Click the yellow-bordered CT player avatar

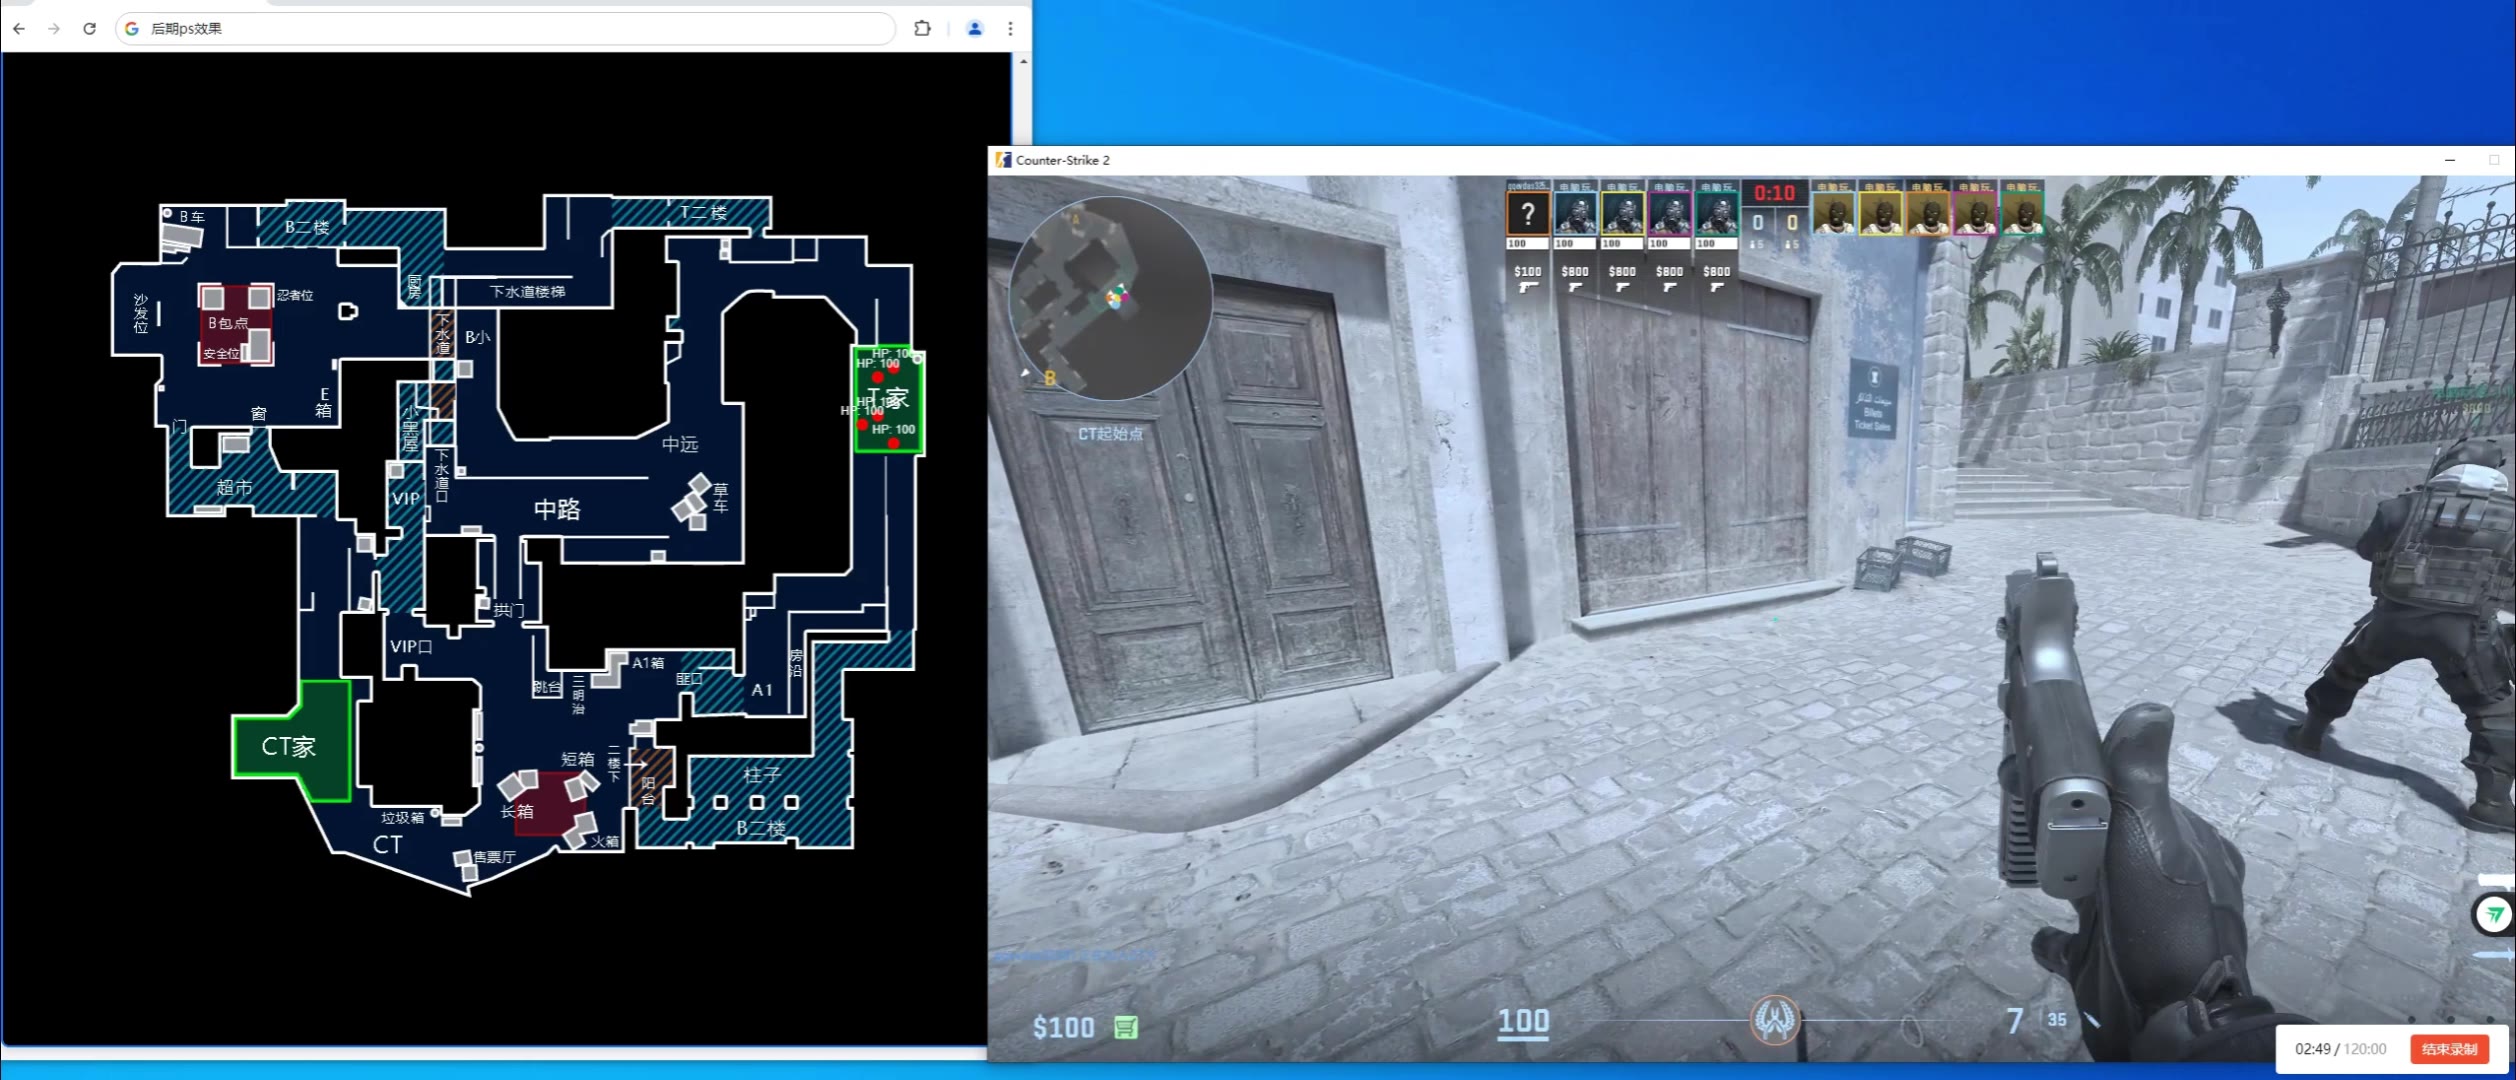(x=1622, y=214)
